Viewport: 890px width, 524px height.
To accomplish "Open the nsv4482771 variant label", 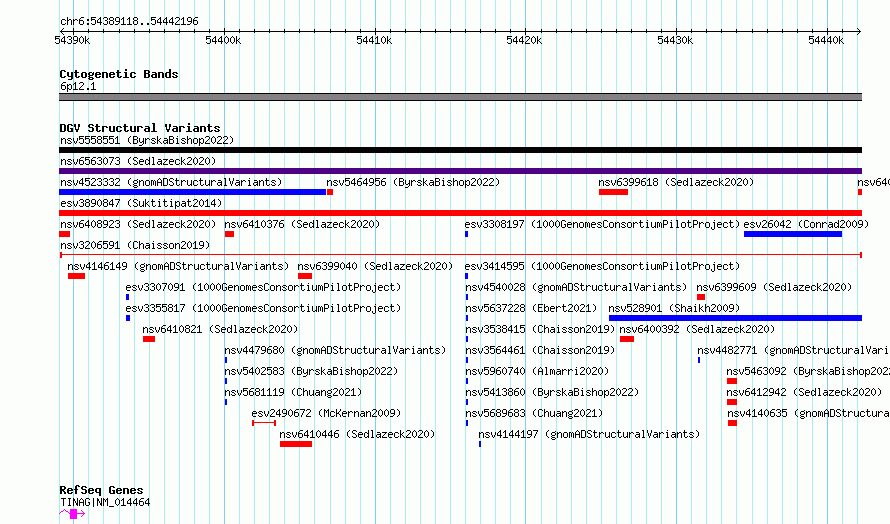I will [x=793, y=350].
